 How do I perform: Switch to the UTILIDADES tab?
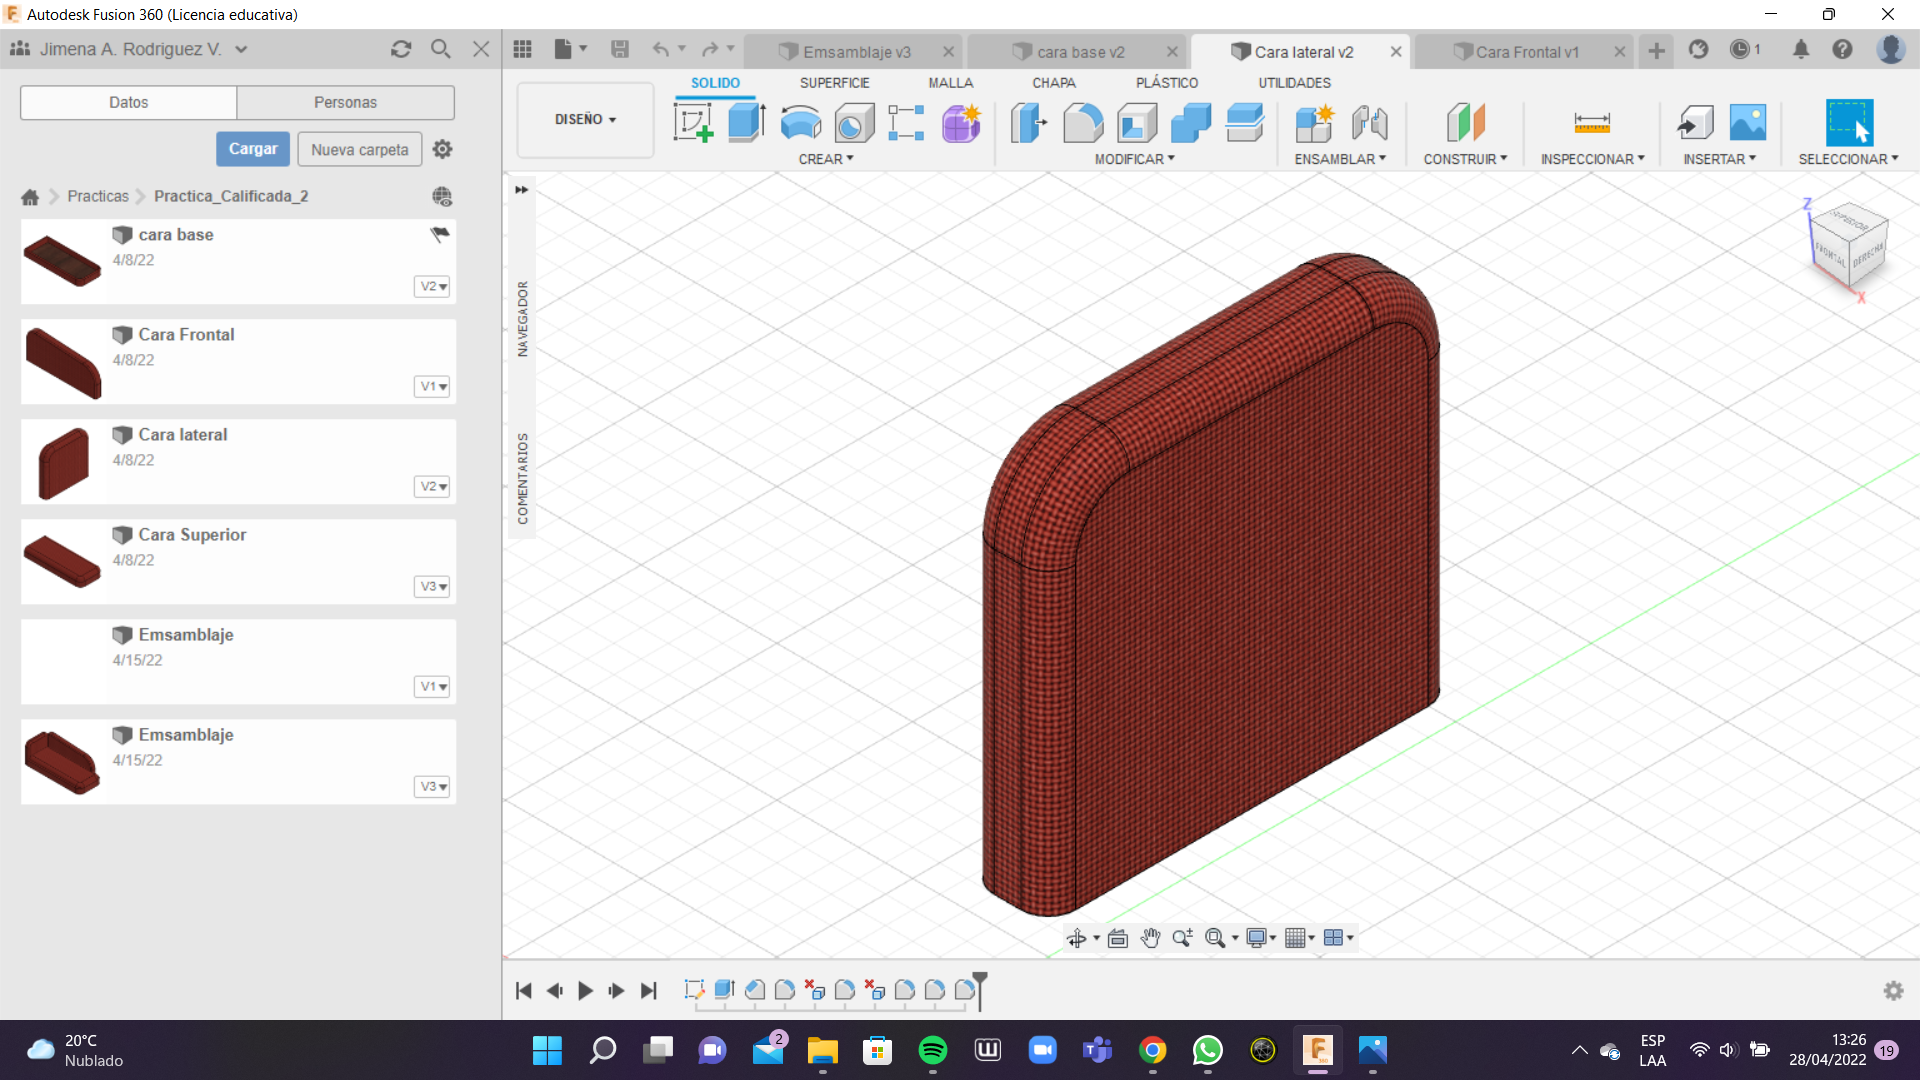(1294, 83)
